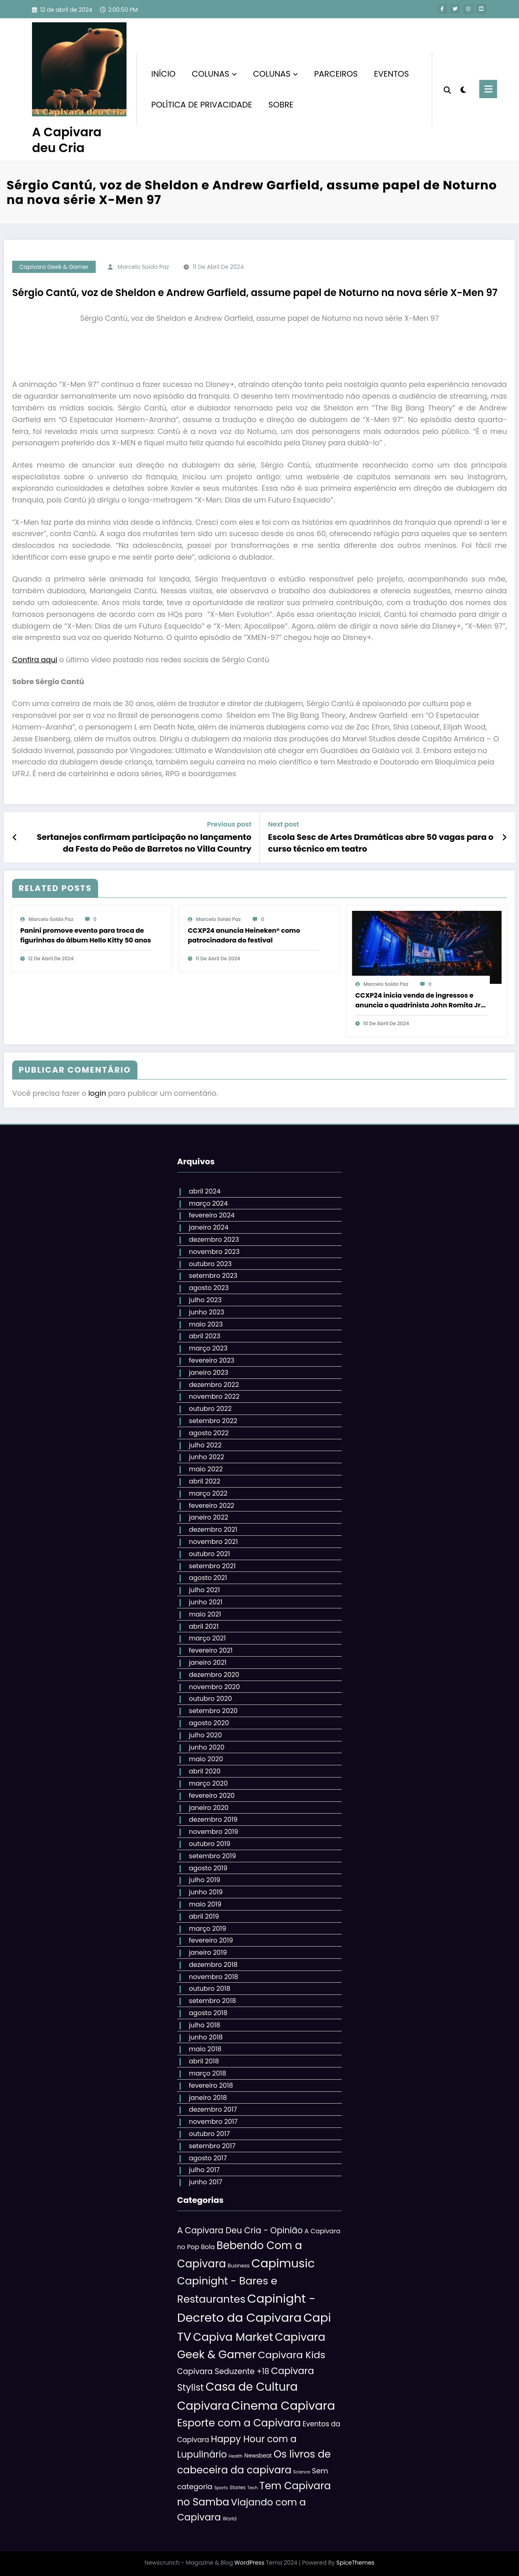Click the search magnifier icon

[447, 90]
